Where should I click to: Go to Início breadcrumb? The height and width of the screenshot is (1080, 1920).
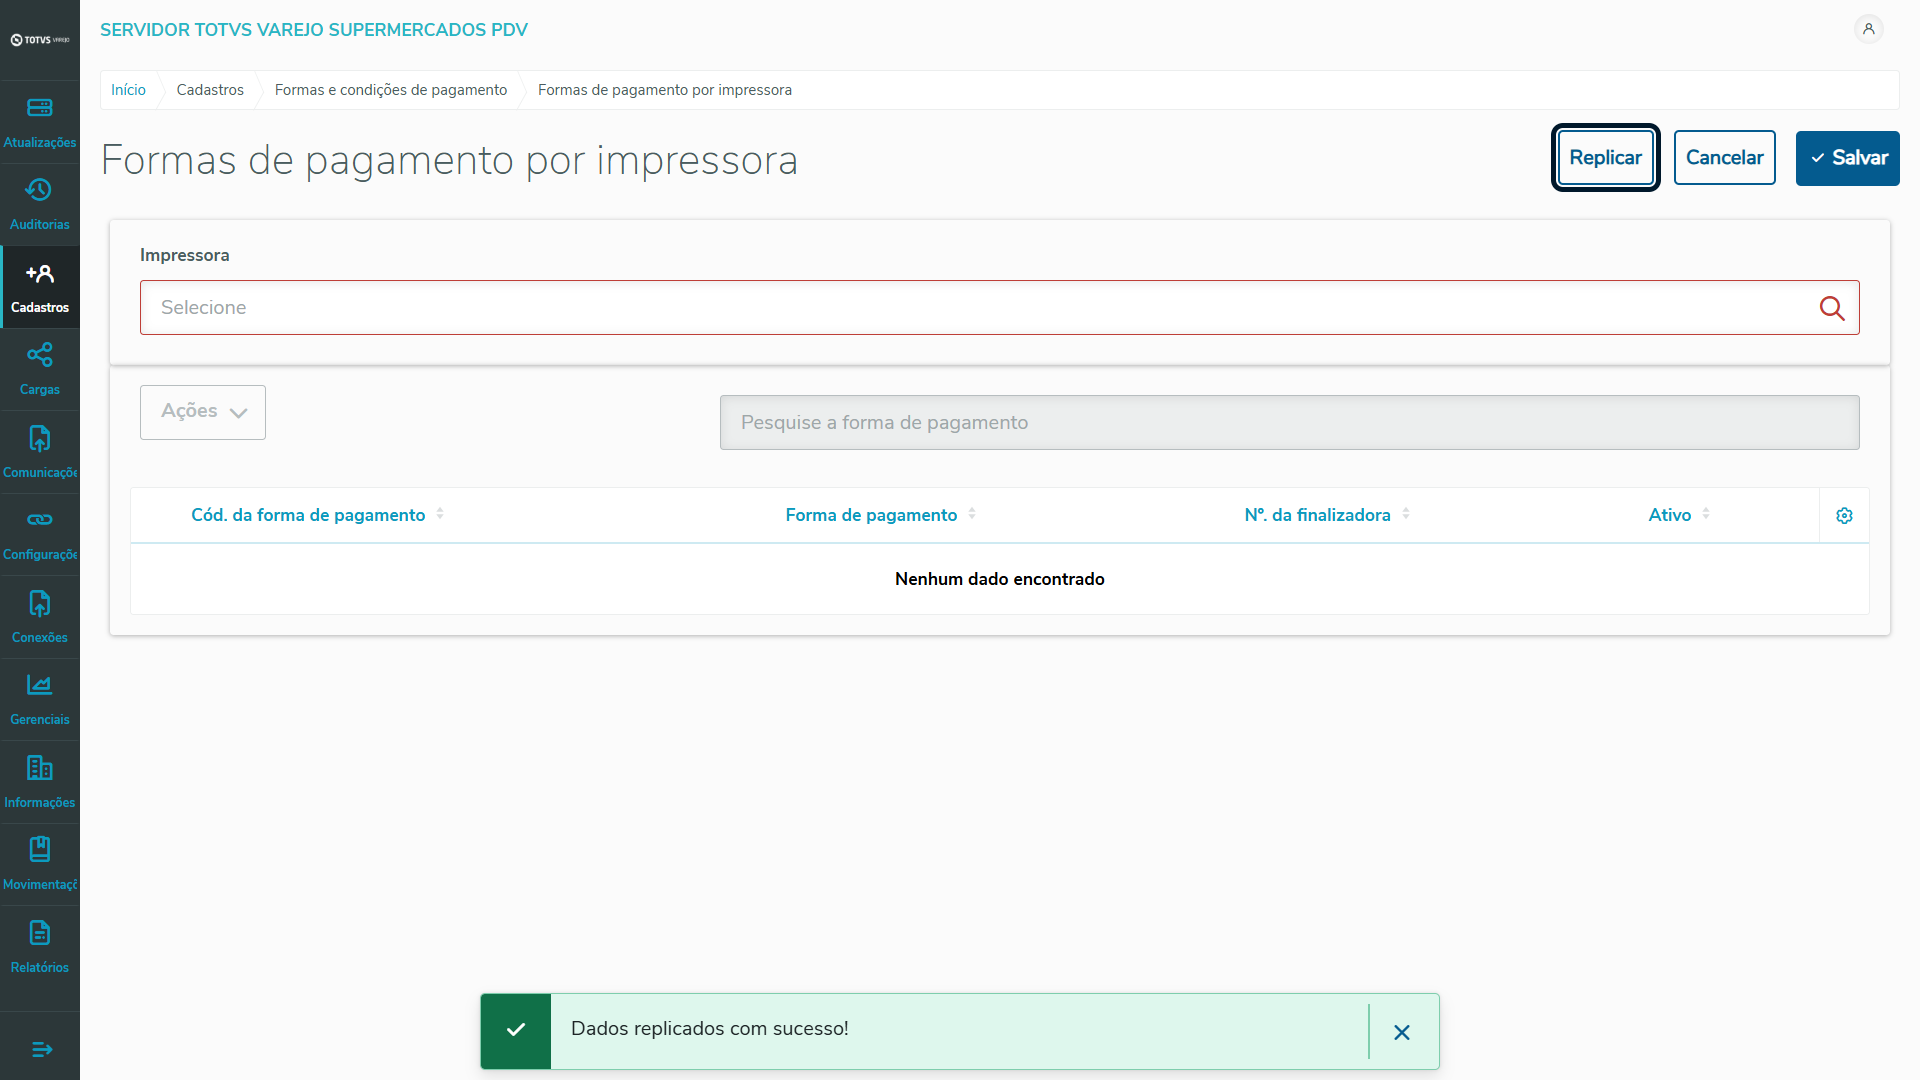point(128,90)
